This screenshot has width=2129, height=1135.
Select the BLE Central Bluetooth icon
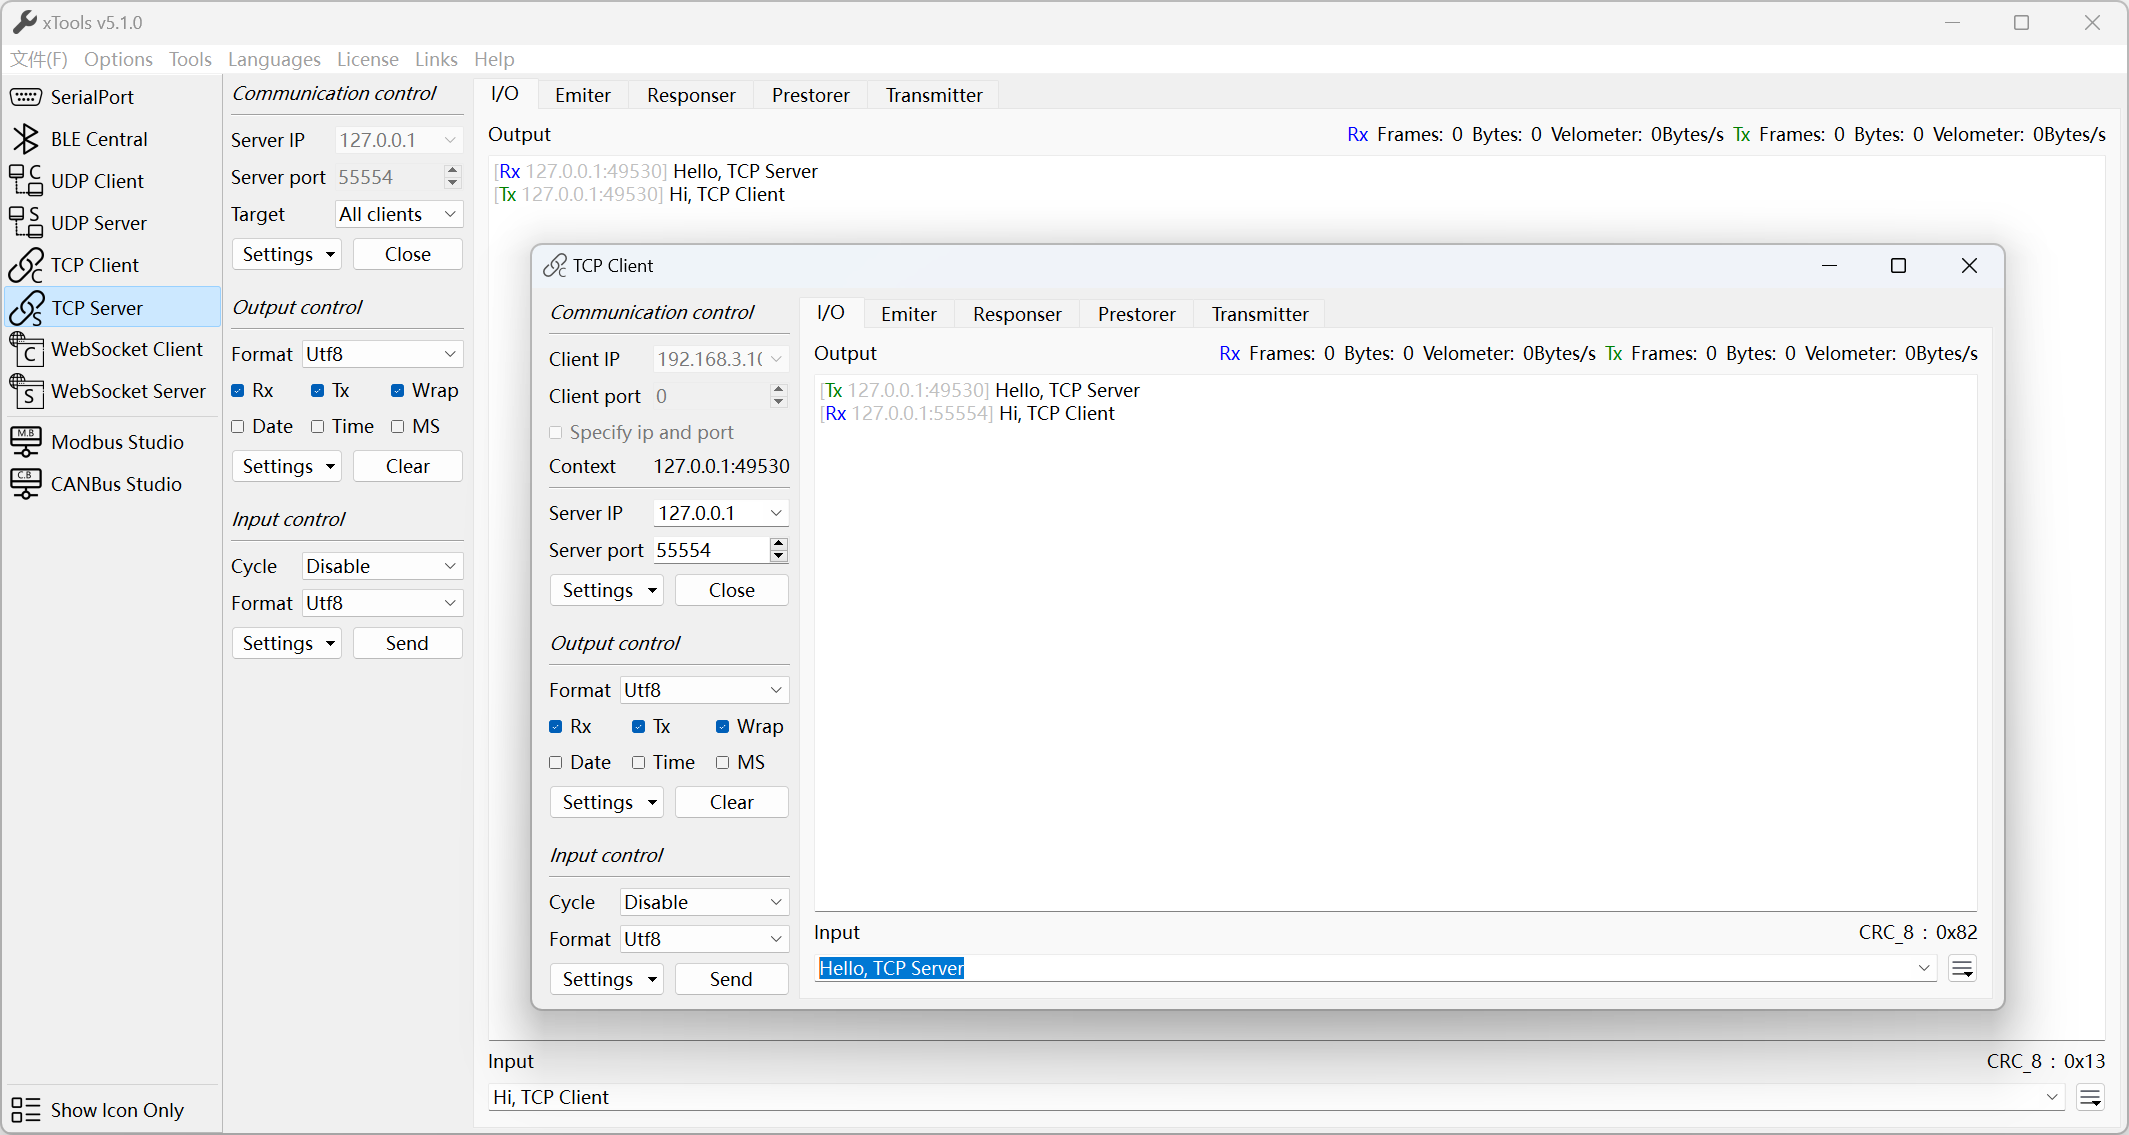26,139
